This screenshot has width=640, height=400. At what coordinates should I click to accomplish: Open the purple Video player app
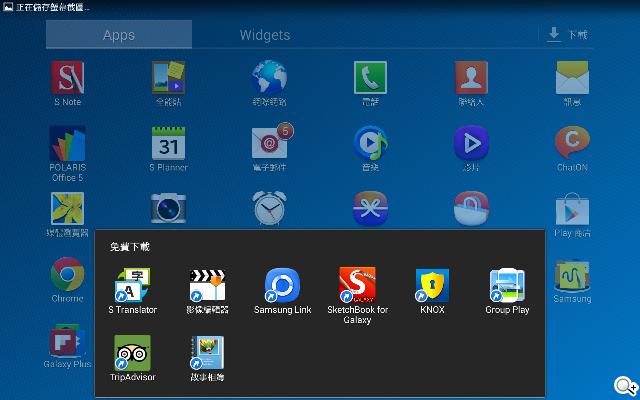tap(471, 143)
